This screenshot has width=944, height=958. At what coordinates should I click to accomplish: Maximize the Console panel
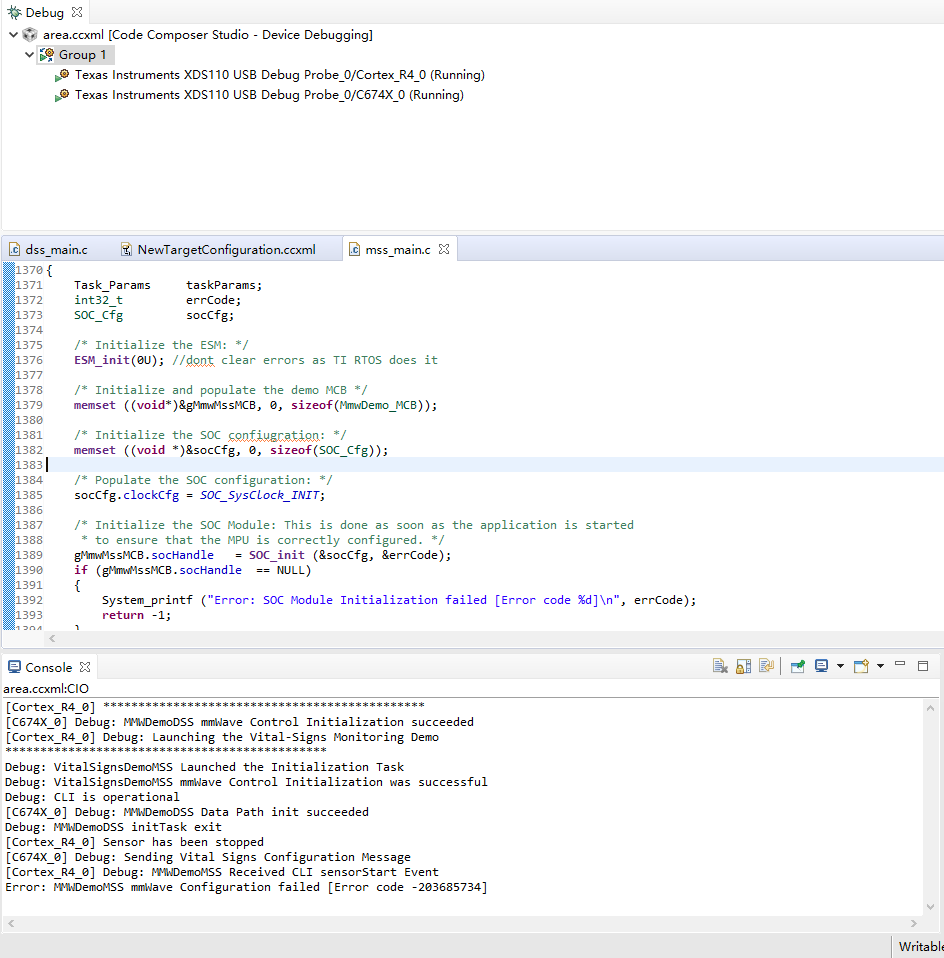click(923, 666)
